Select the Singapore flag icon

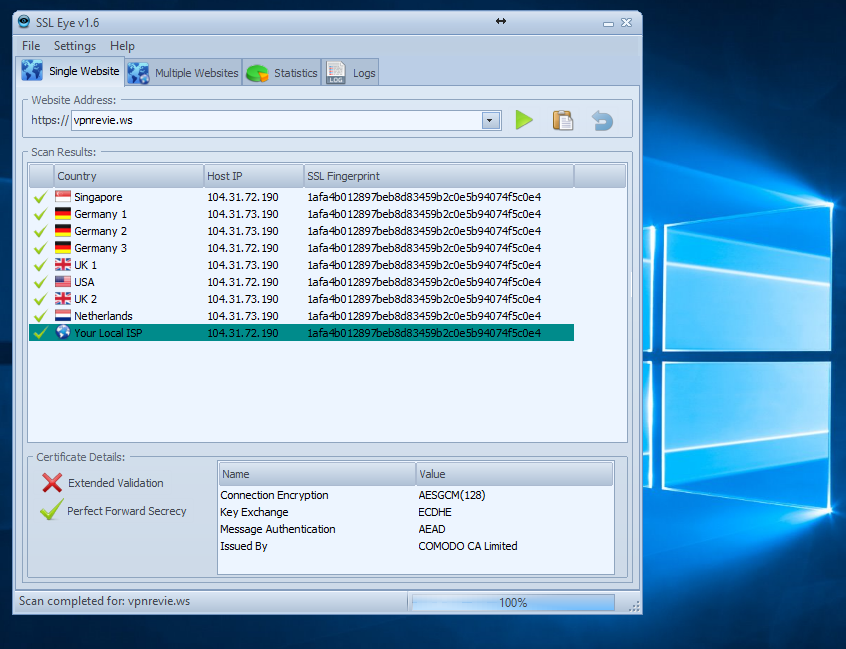(x=63, y=197)
